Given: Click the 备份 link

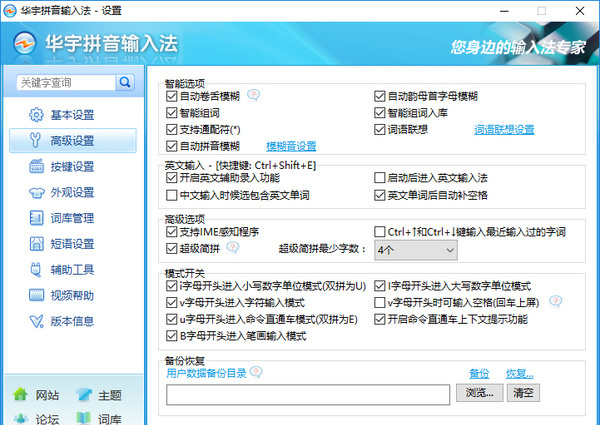Looking at the screenshot, I should (479, 373).
